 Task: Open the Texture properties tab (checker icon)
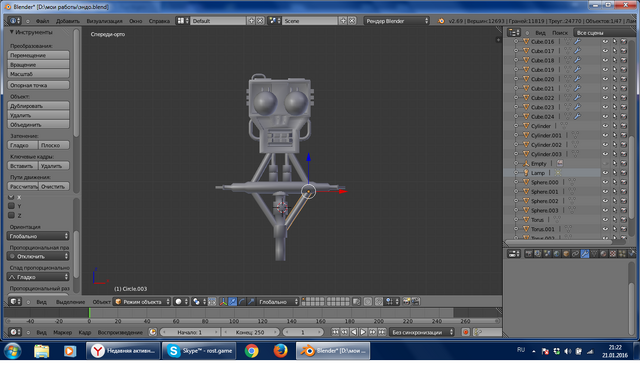[x=613, y=254]
